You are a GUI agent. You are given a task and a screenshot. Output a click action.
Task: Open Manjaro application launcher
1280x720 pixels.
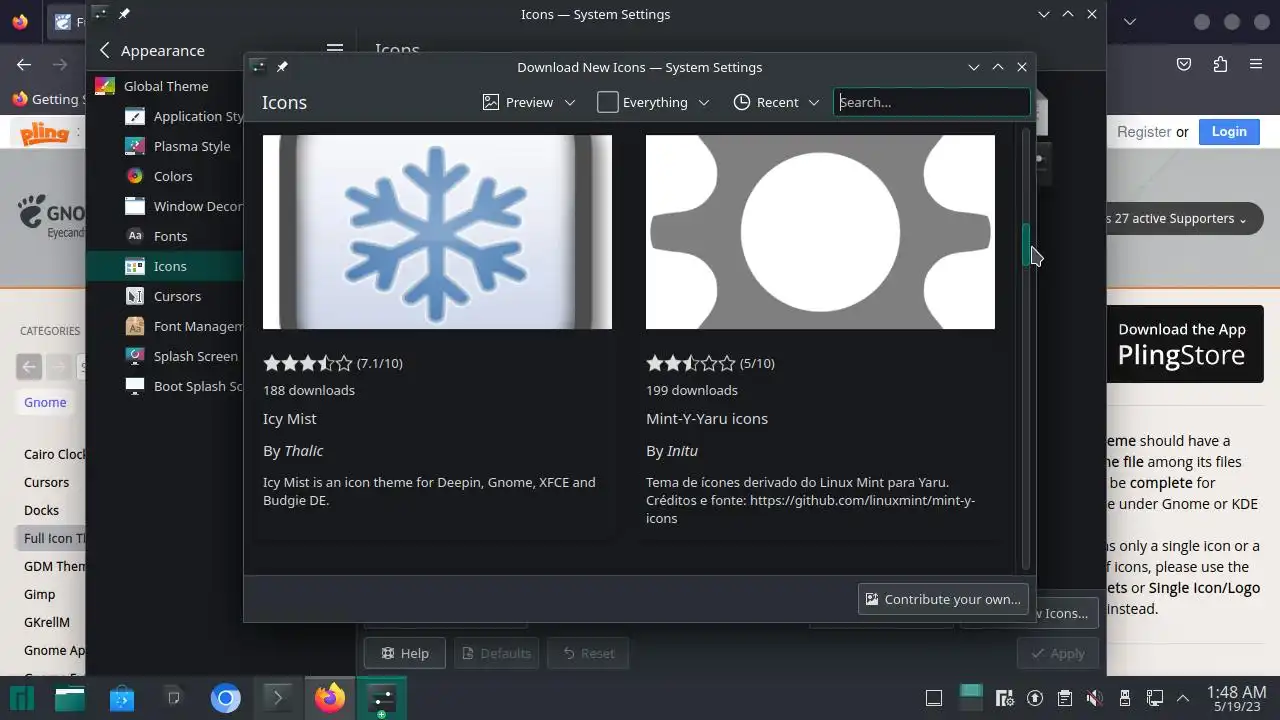pos(22,697)
